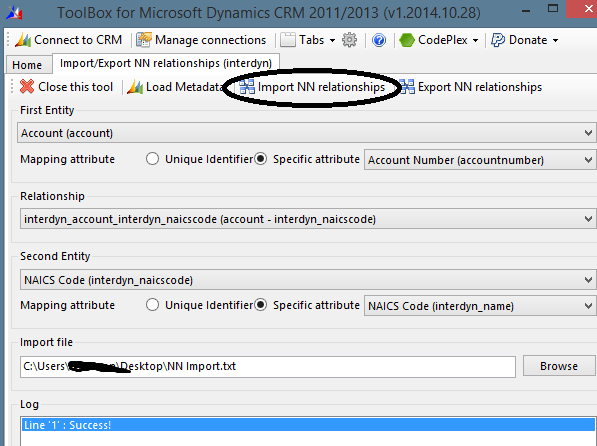Open the Second Entity NAICS Code (interdyn_naicscode) dropdown
This screenshot has height=446, width=597.
point(308,280)
